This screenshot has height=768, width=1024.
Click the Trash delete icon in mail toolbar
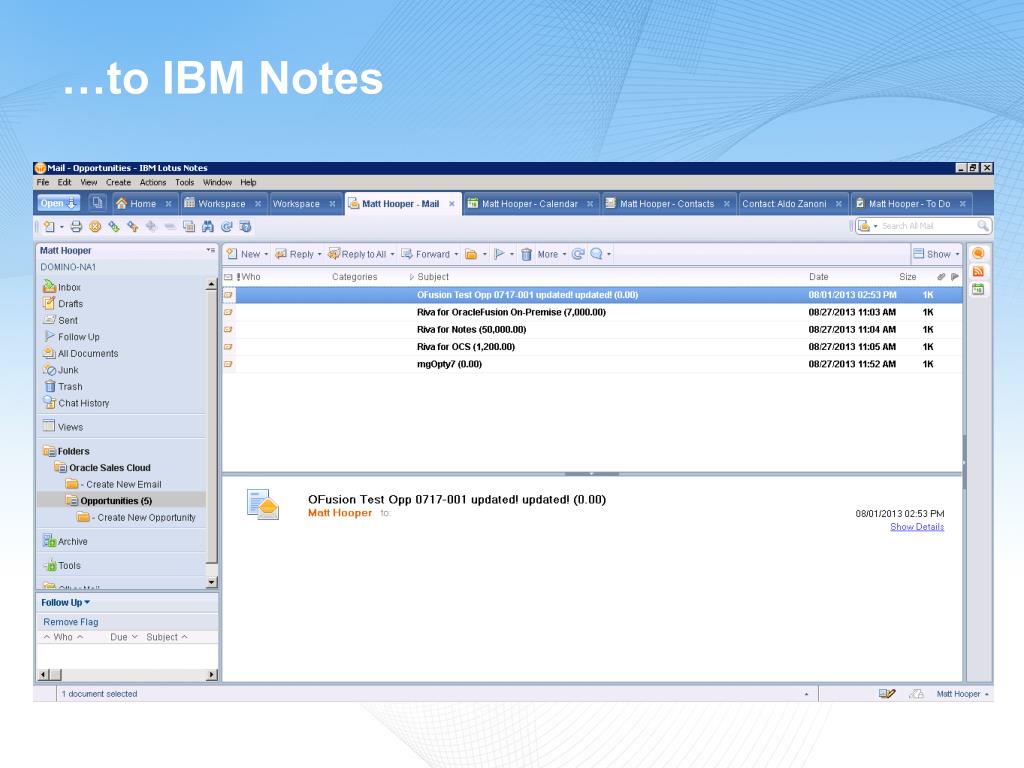pos(526,254)
